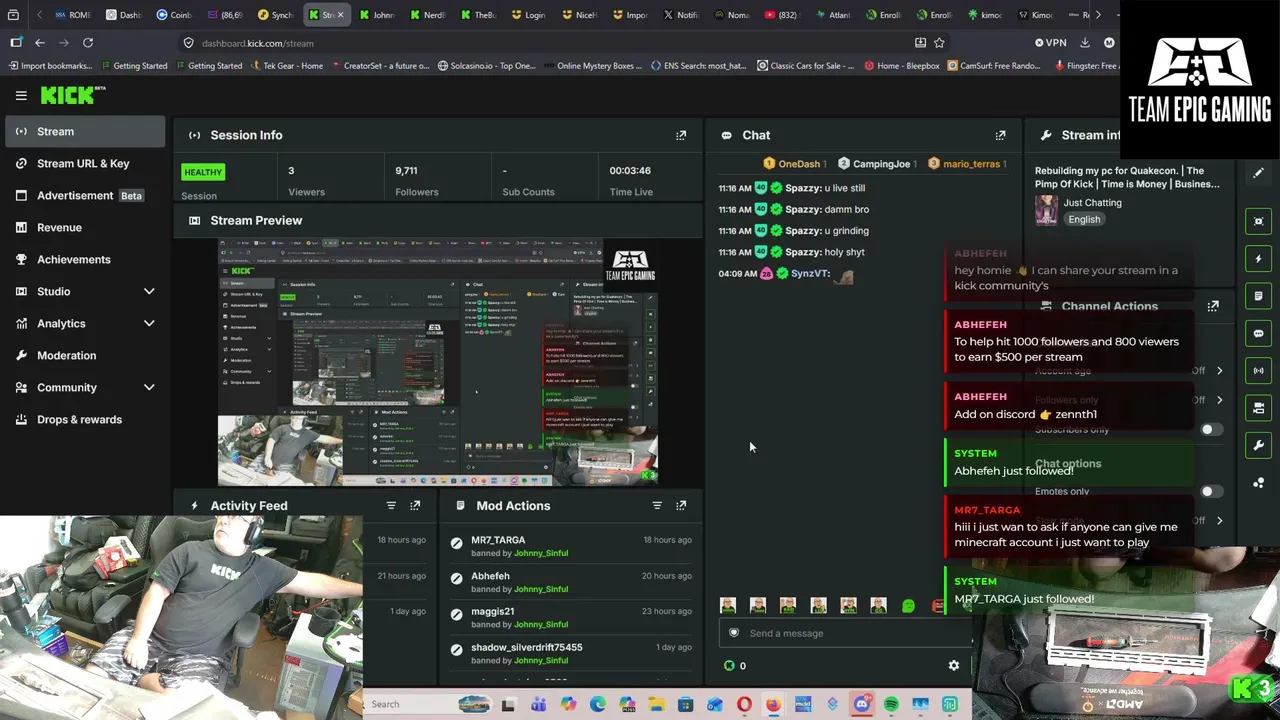
Task: Pop out the Mod Actions panel
Action: point(681,506)
